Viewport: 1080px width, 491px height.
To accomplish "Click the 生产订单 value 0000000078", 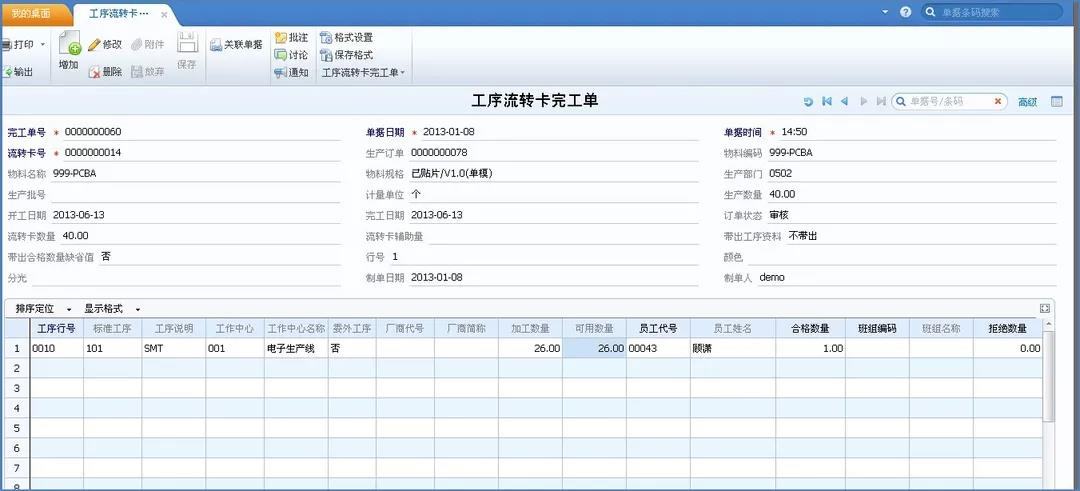I will pos(439,153).
